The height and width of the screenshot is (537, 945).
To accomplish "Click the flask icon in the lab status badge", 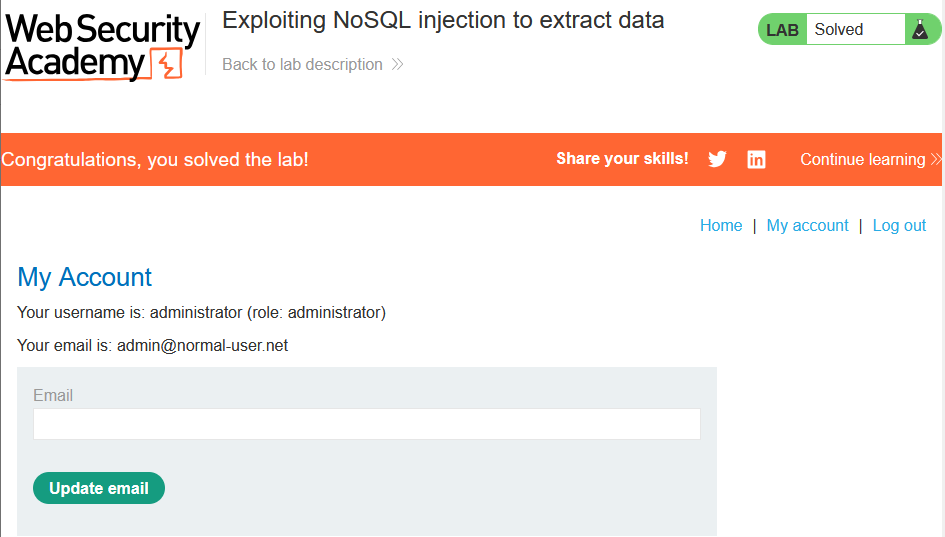I will pos(920,29).
